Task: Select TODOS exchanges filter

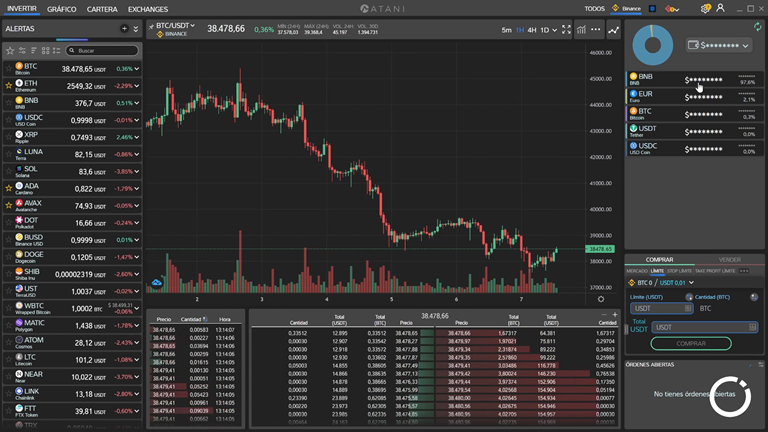Action: (x=594, y=9)
